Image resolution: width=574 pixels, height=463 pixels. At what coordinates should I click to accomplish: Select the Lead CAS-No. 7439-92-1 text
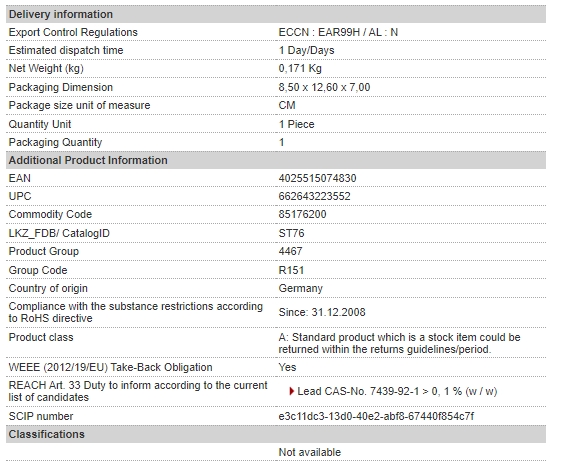397,391
